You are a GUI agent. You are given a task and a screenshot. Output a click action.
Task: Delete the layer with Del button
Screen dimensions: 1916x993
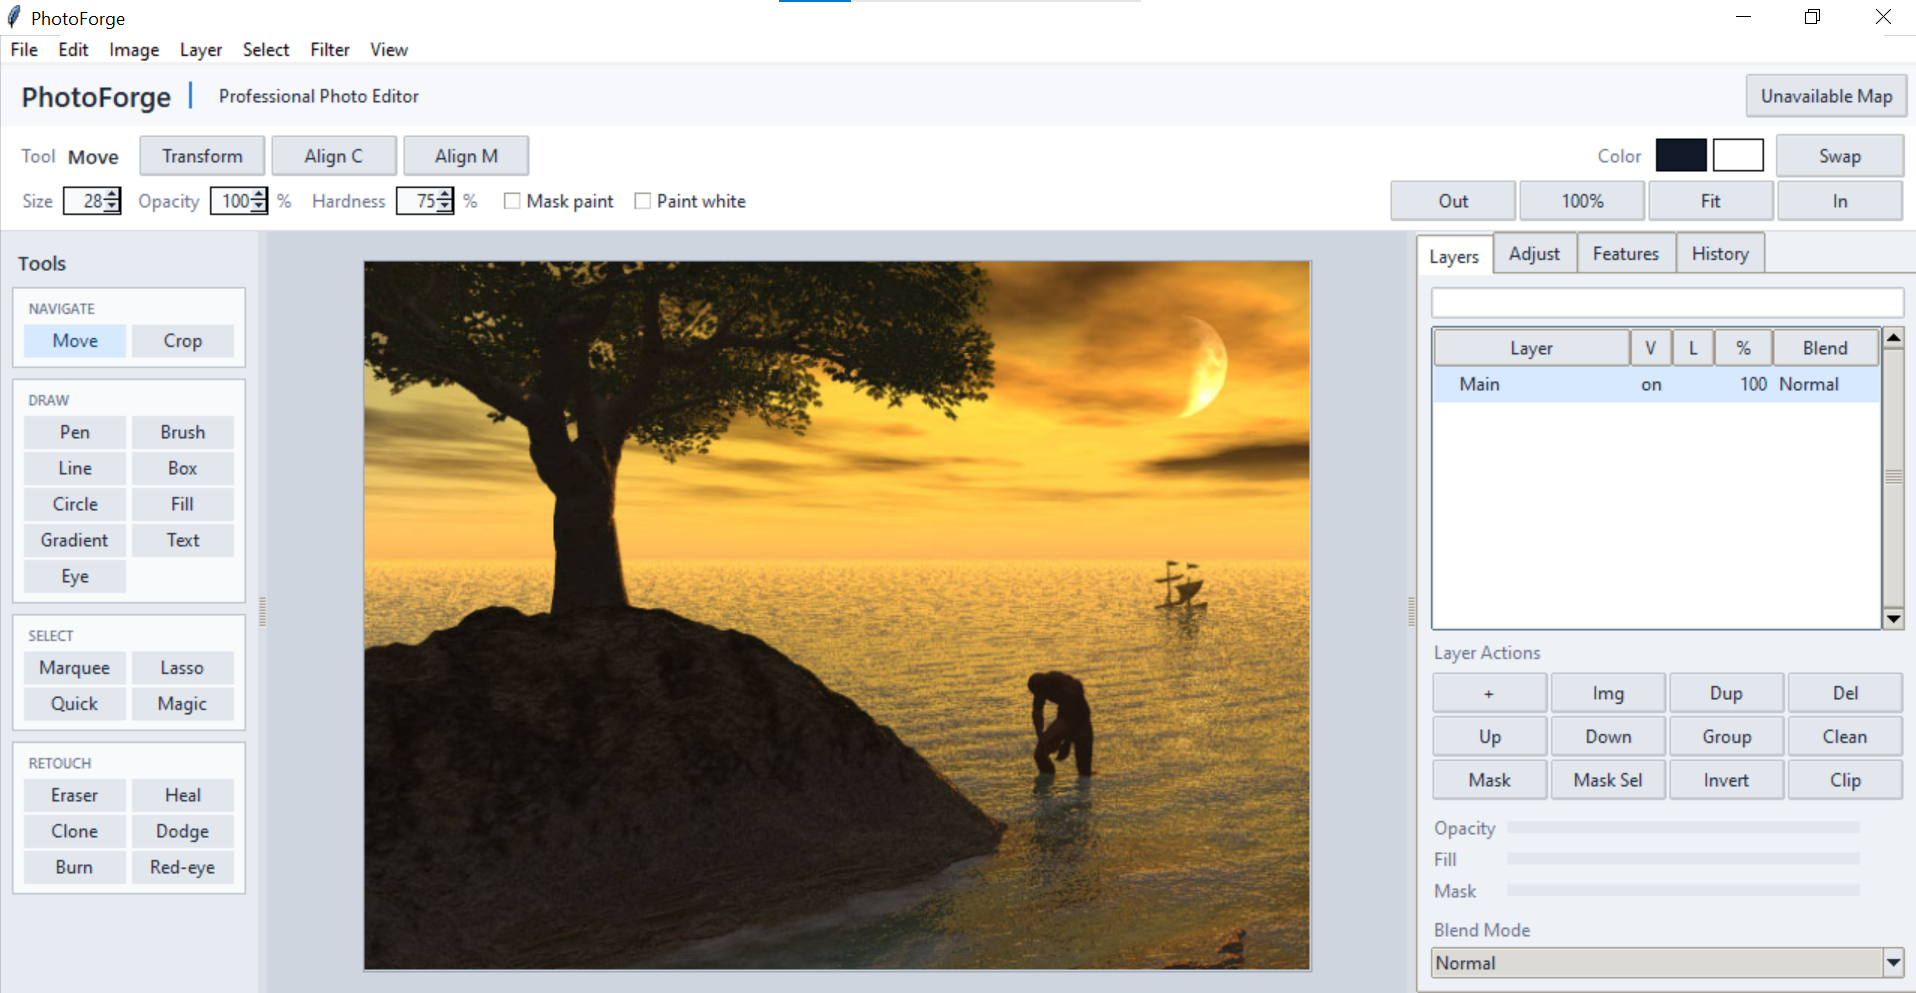coord(1845,693)
